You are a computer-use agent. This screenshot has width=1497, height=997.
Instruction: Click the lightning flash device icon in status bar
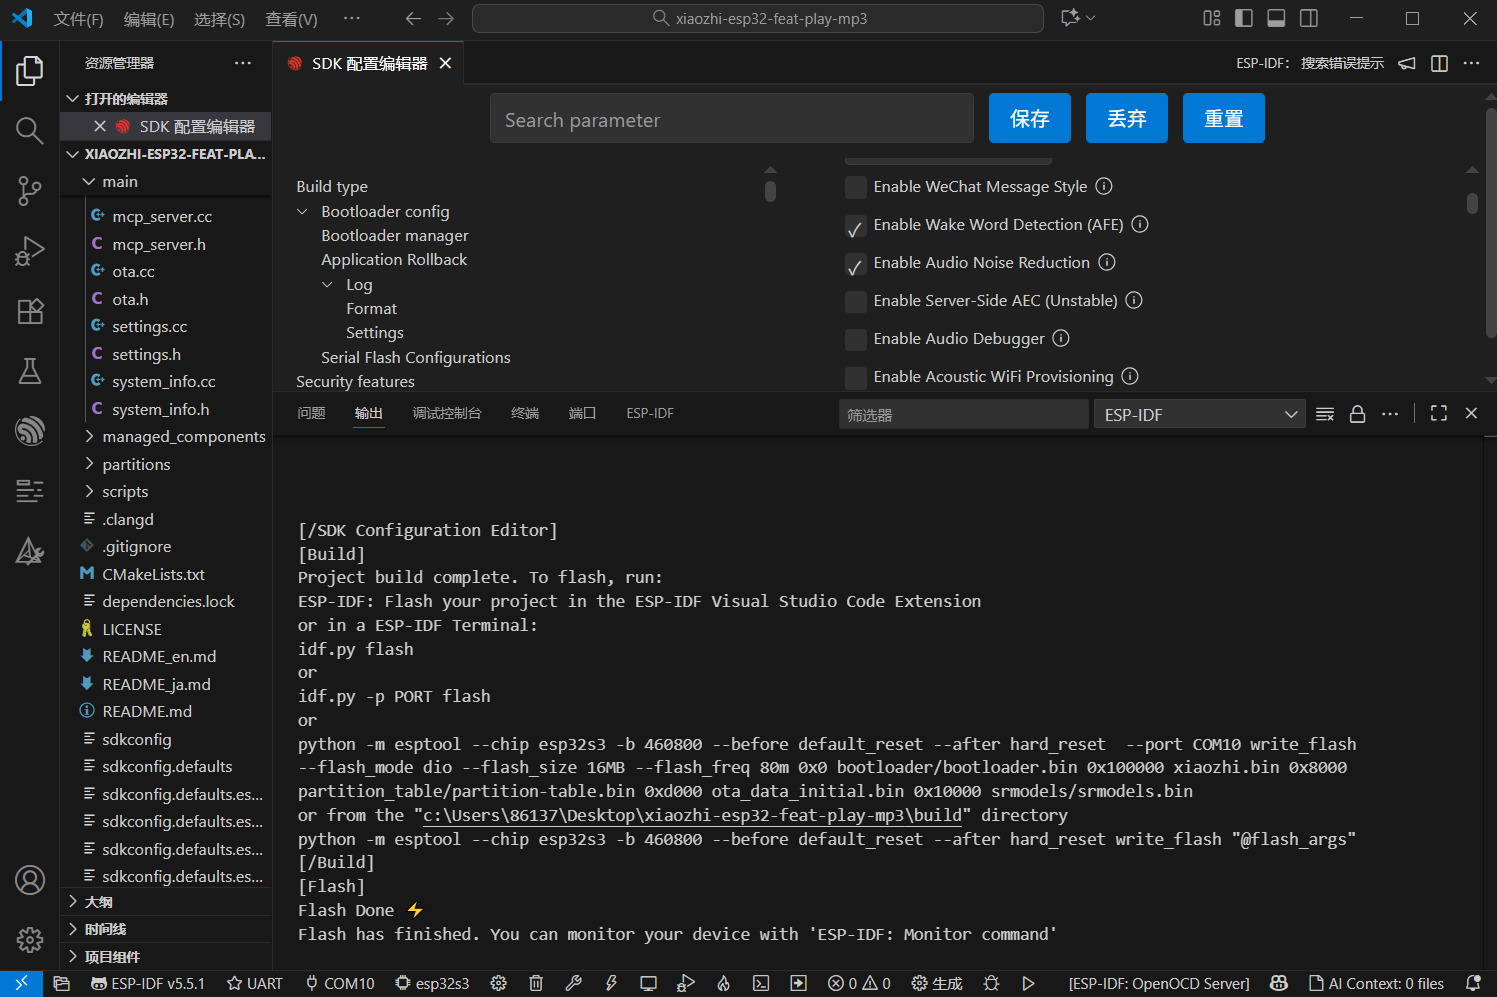pyautogui.click(x=611, y=983)
